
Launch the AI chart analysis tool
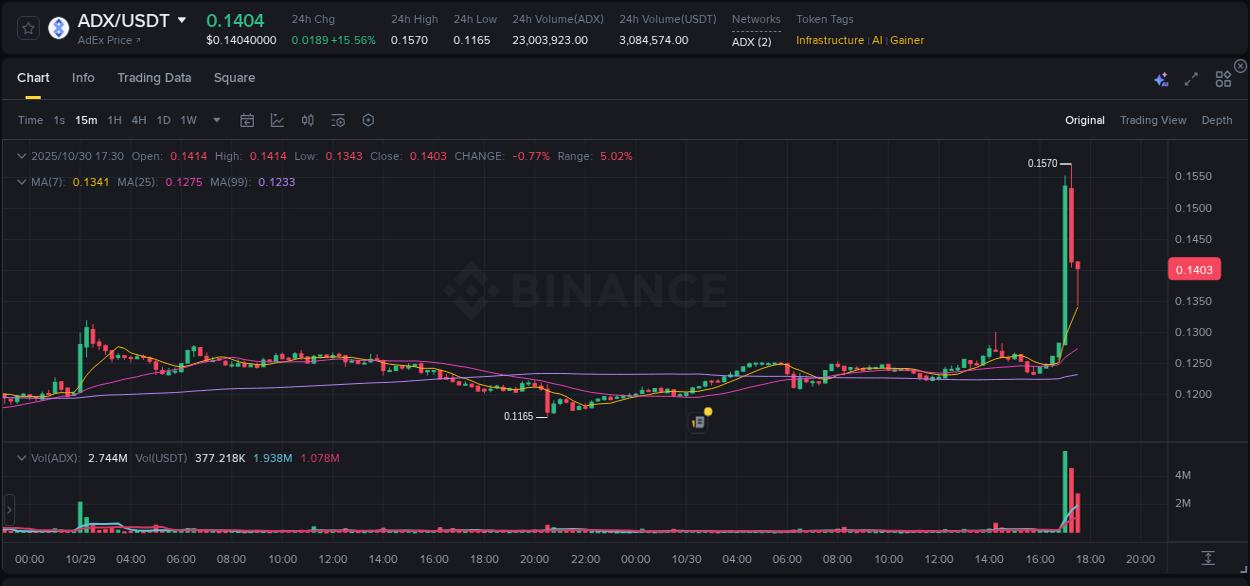1161,78
